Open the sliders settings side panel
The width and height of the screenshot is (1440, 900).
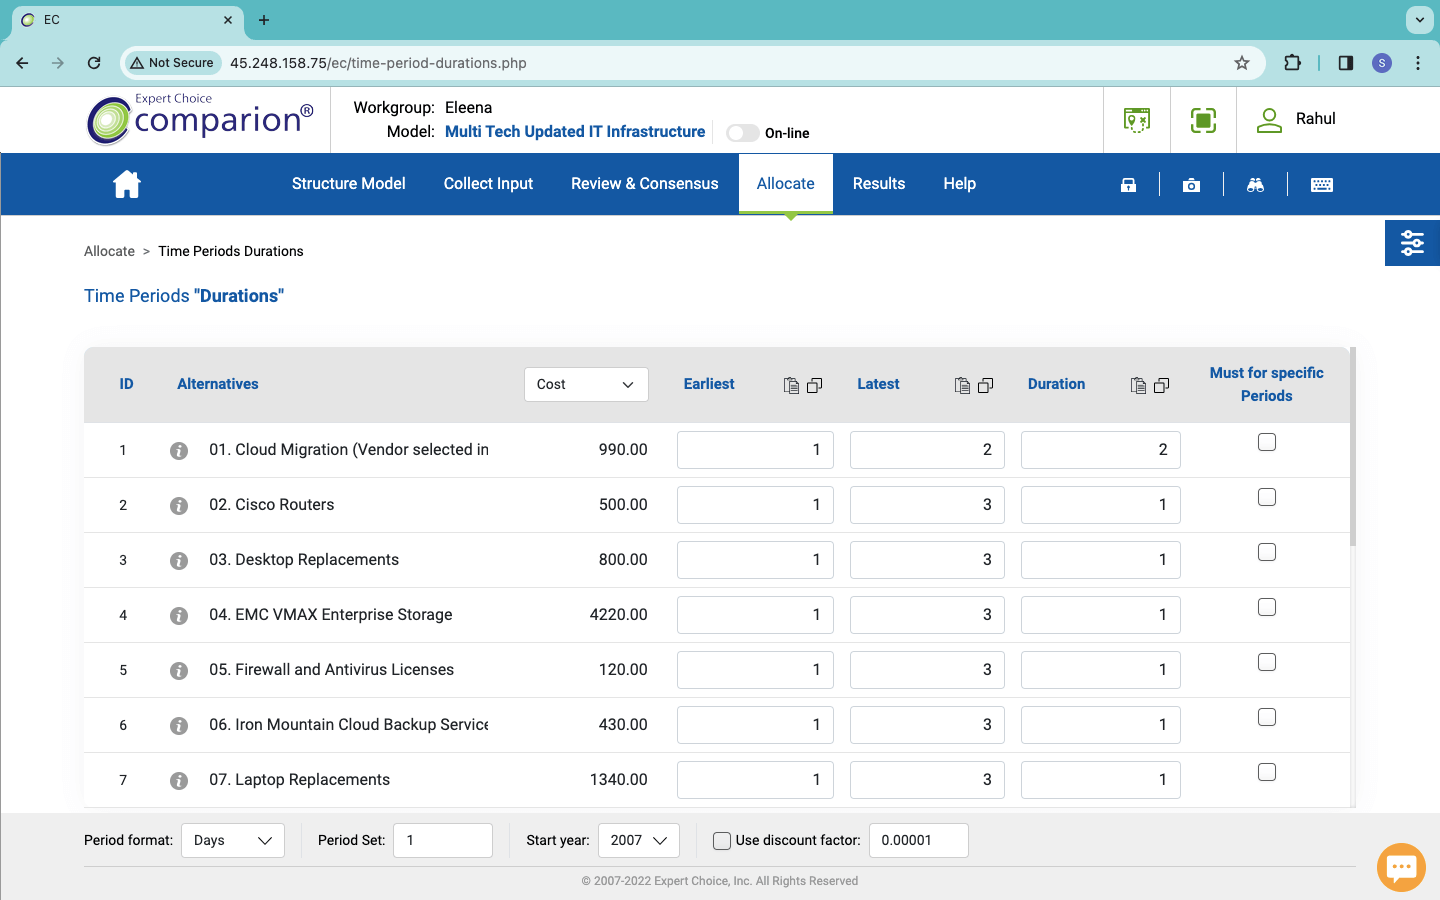1412,243
